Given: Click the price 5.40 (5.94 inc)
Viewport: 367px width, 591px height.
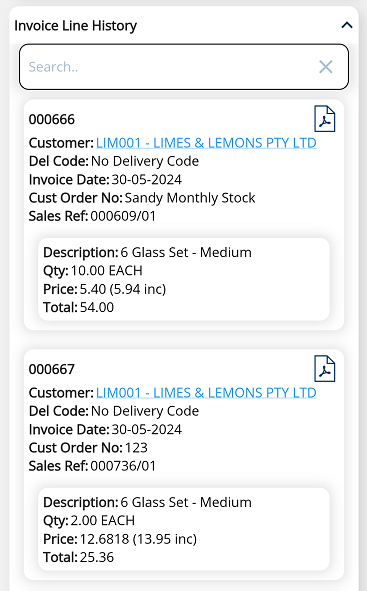Looking at the screenshot, I should click(122, 289).
